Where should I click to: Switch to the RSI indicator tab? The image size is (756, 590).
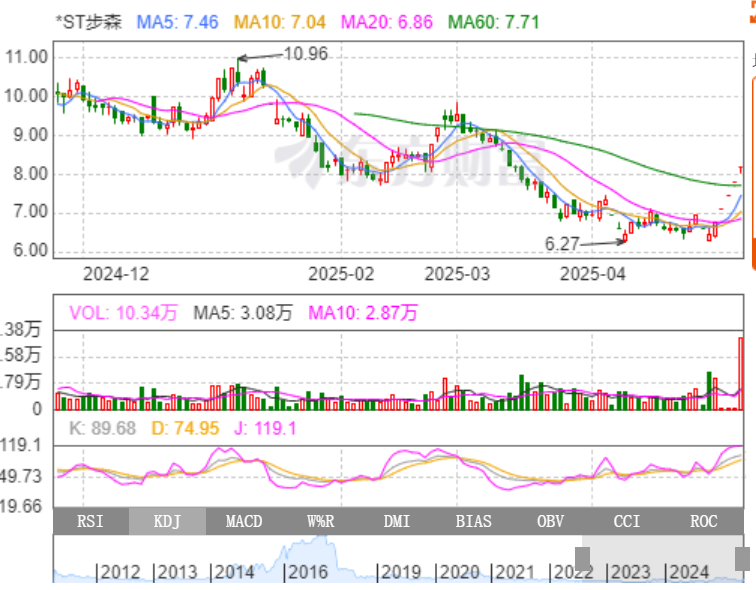[91, 521]
